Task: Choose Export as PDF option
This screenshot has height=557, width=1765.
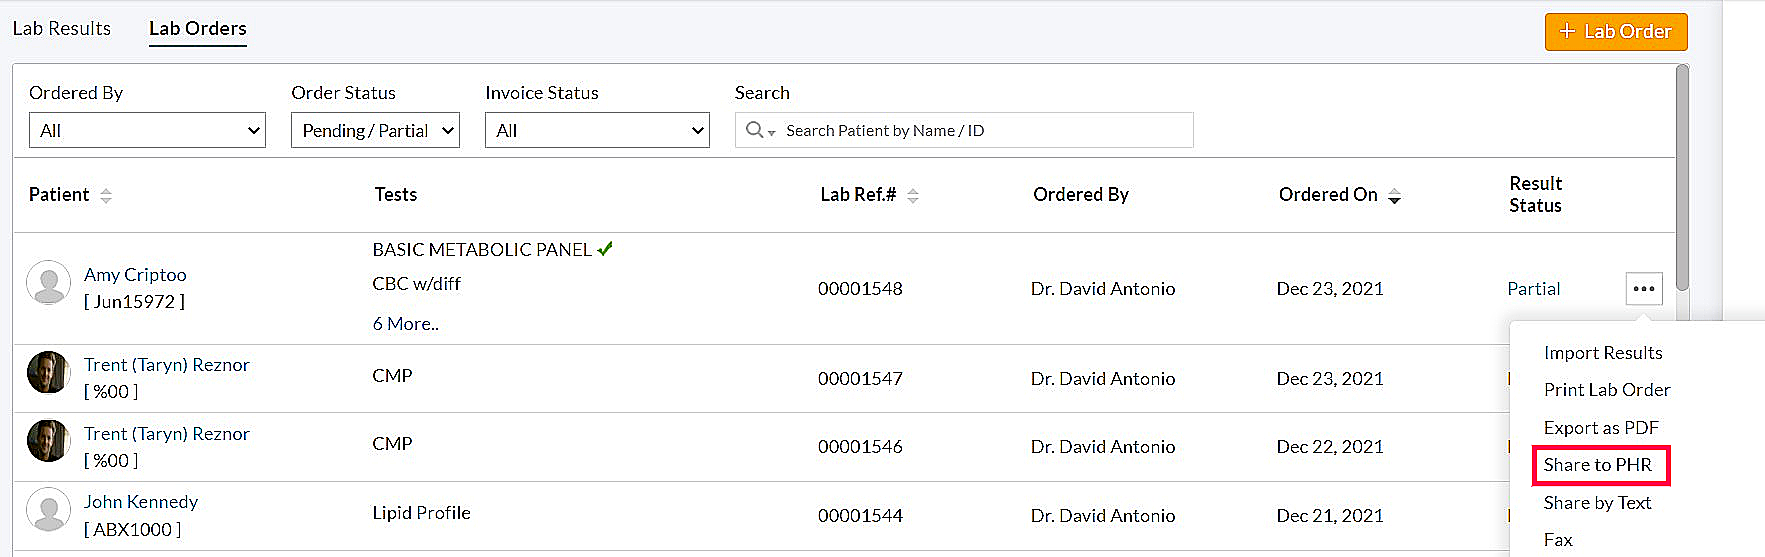Action: coord(1600,428)
